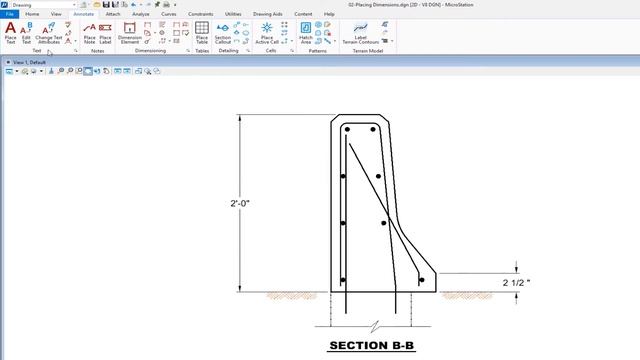Click the highlighted Fit View icon
Image resolution: width=640 pixels, height=360 pixels.
[x=88, y=71]
